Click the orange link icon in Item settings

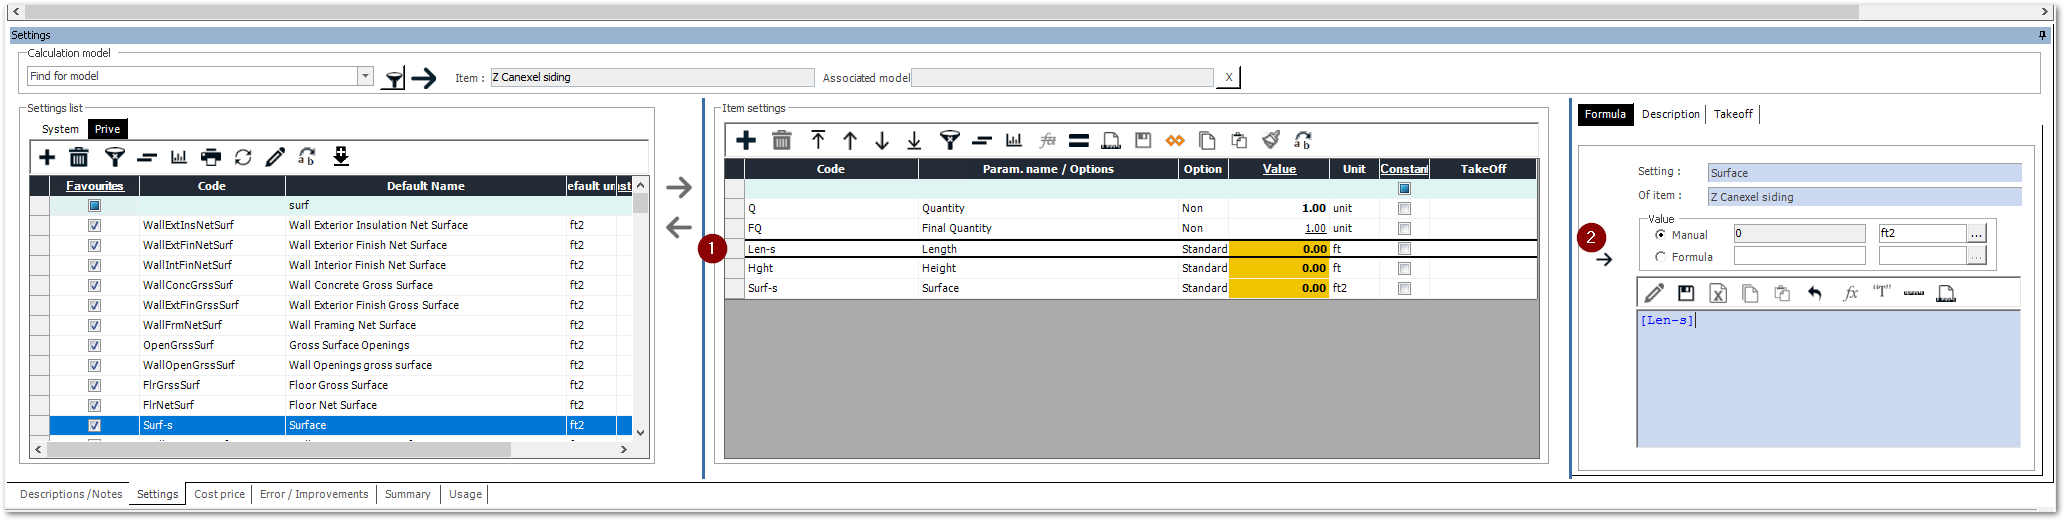pos(1175,141)
